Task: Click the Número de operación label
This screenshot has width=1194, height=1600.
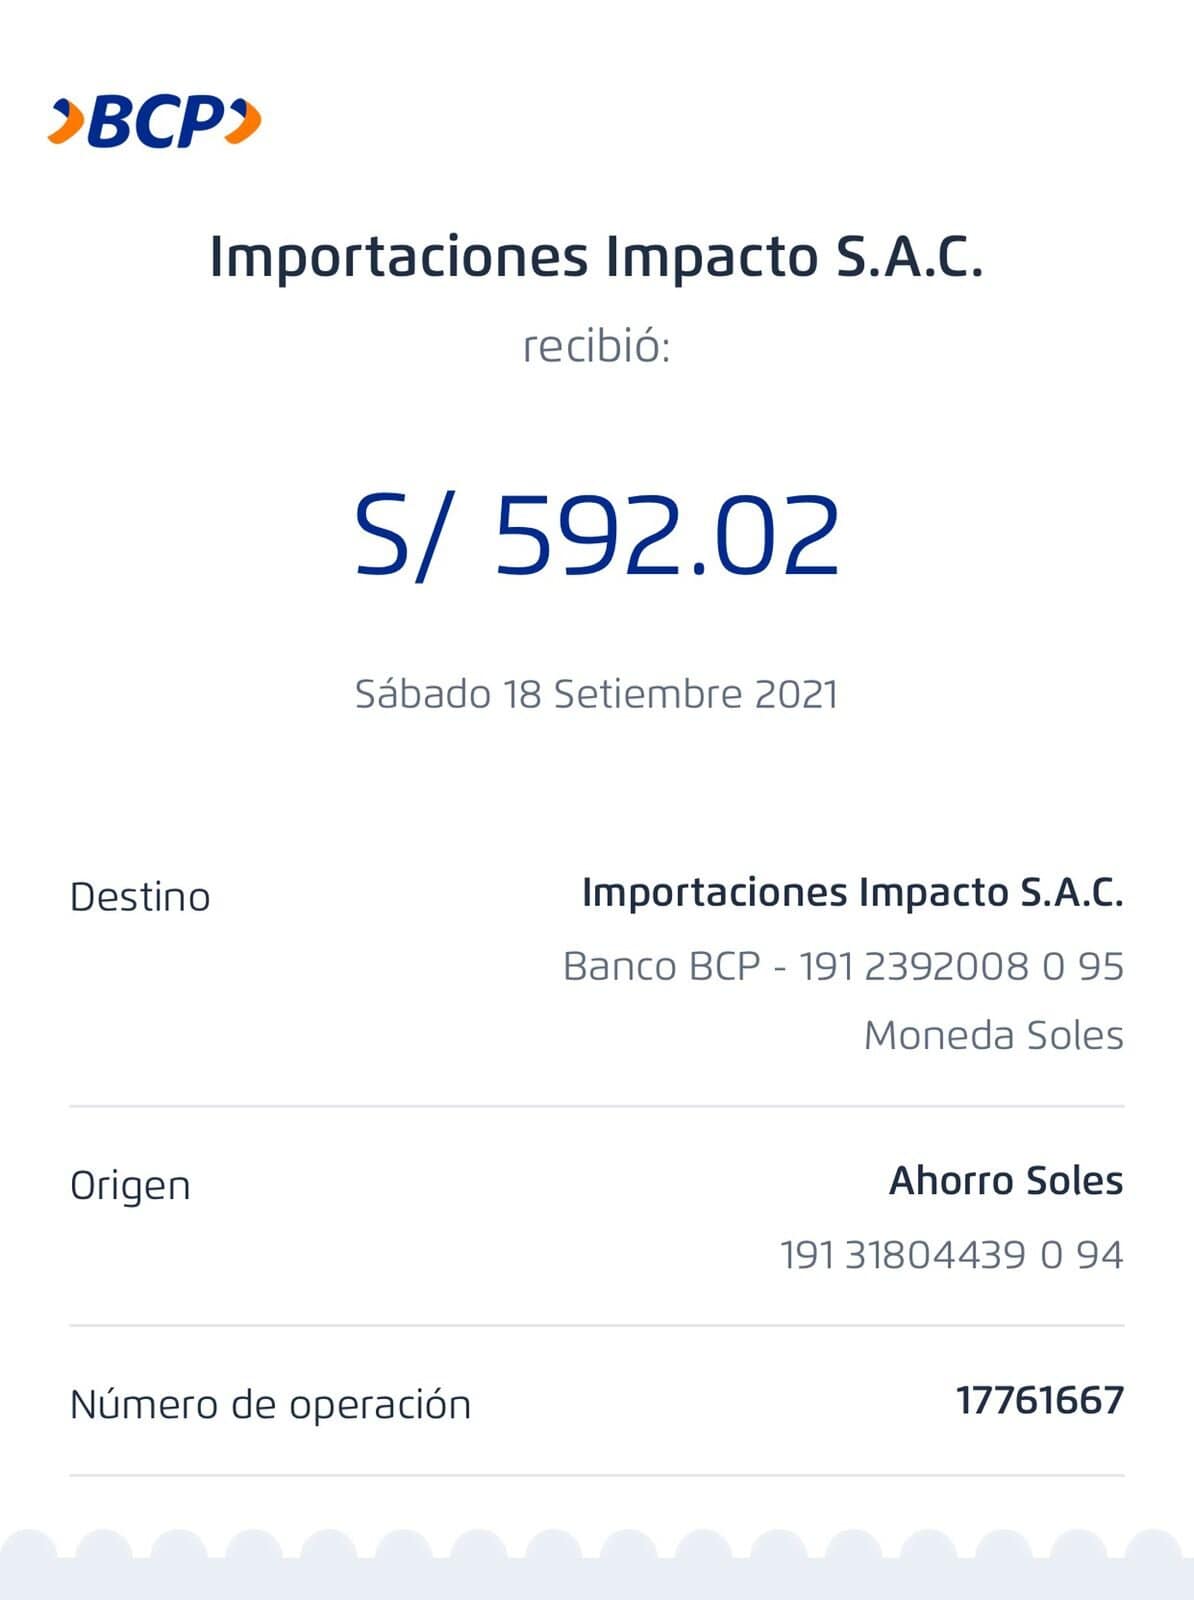Action: click(x=270, y=1404)
